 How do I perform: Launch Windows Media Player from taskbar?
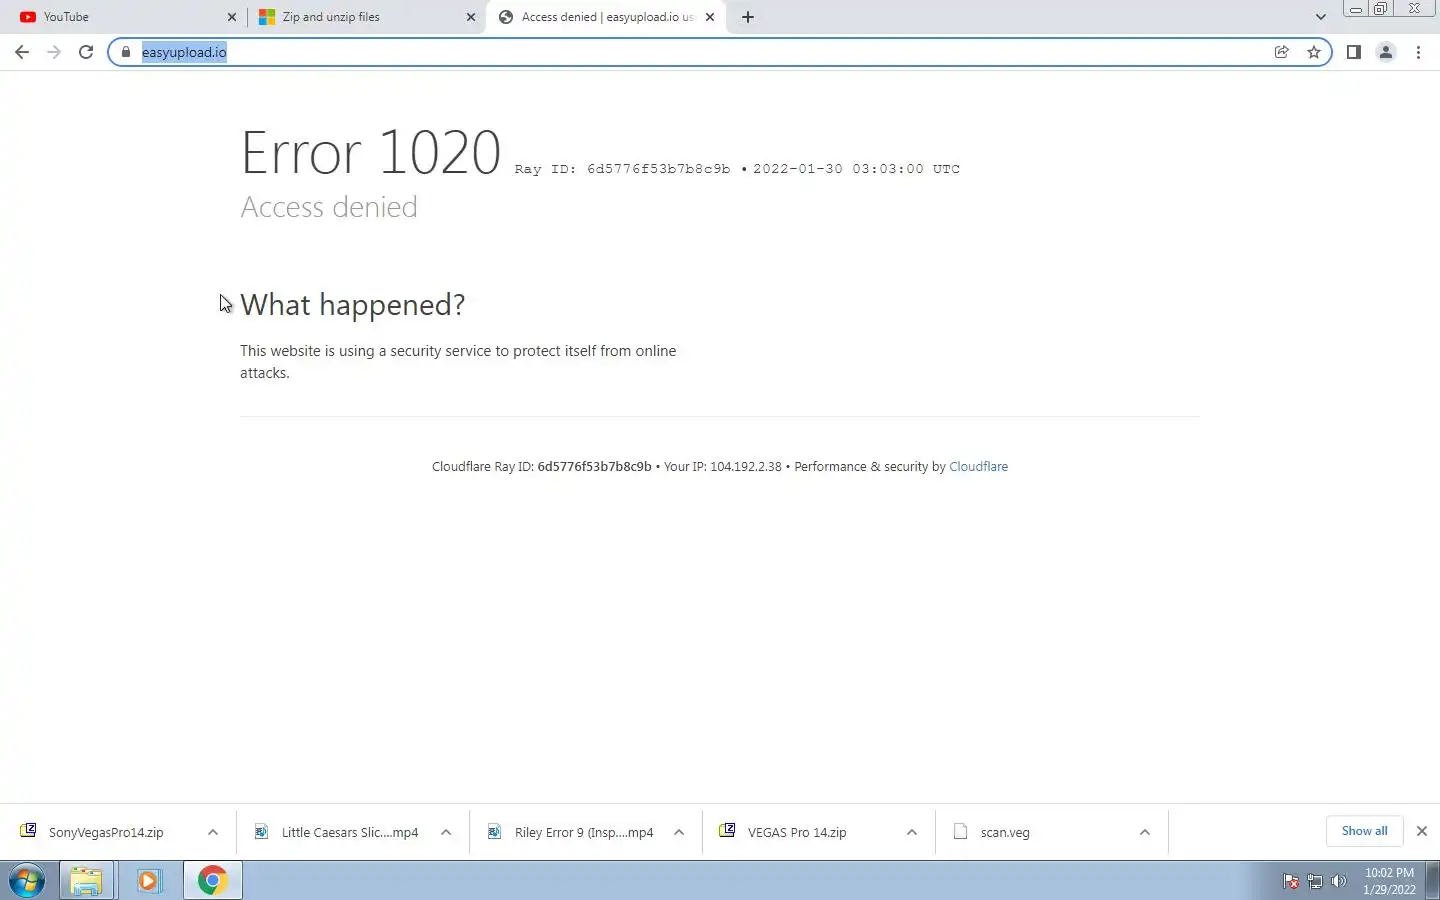[149, 881]
